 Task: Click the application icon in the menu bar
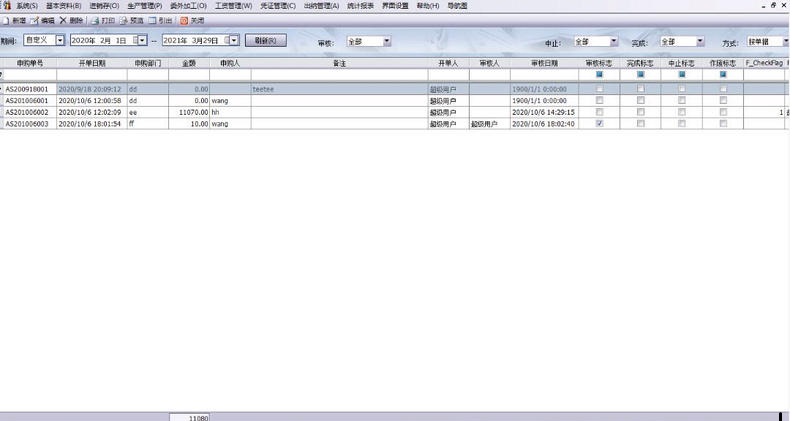click(x=7, y=6)
